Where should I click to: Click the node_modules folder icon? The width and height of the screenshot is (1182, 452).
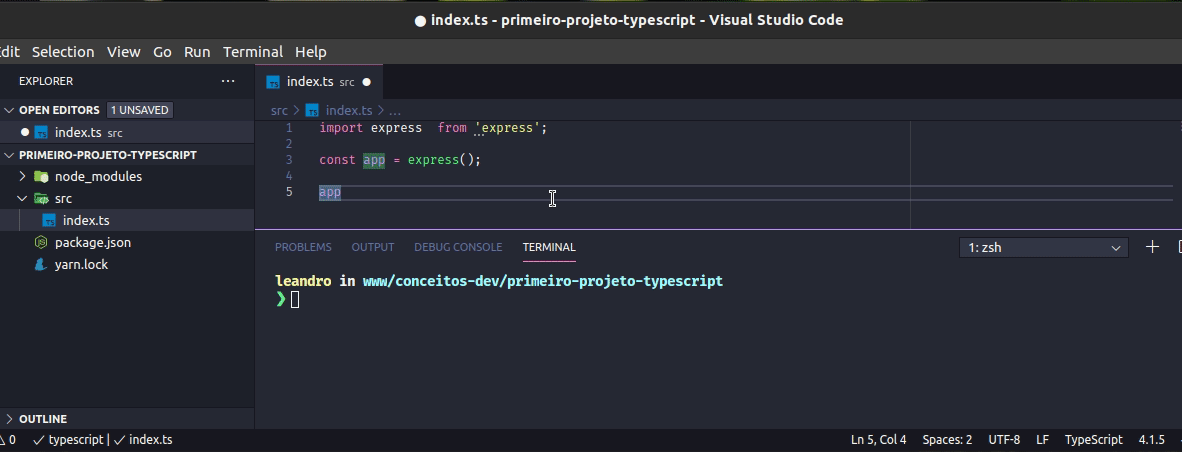point(41,176)
